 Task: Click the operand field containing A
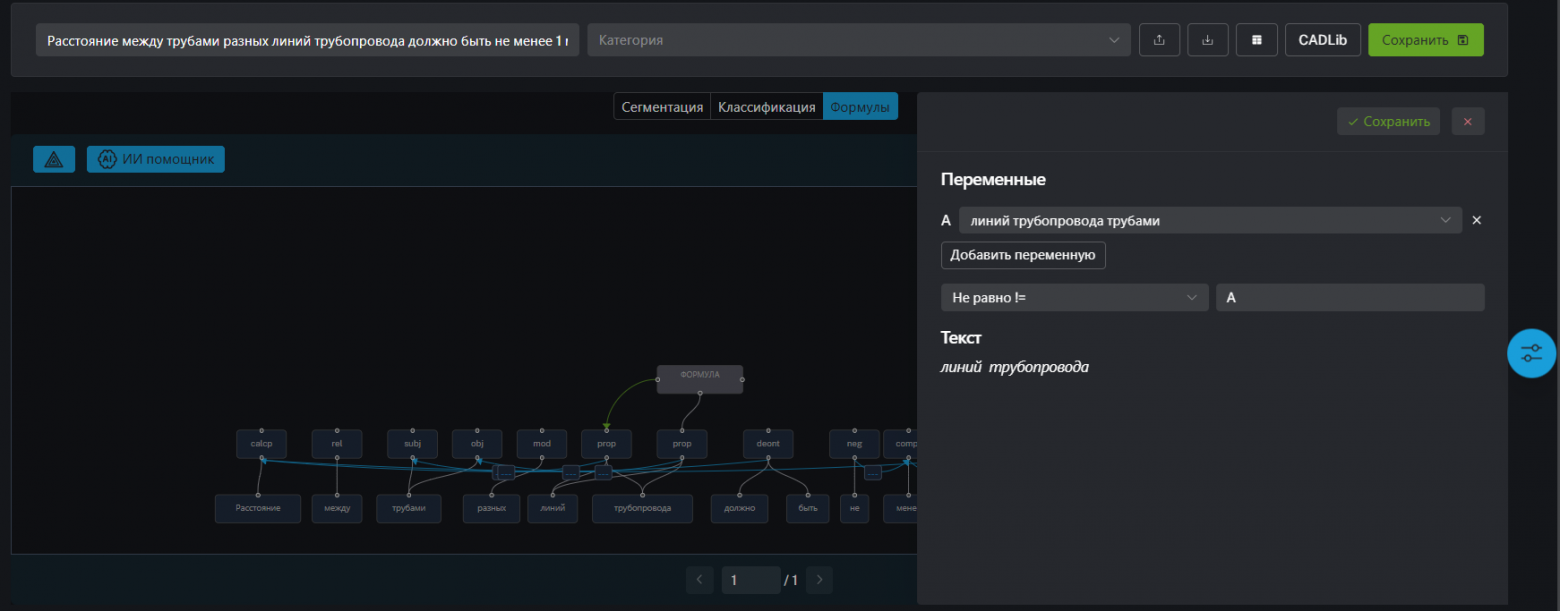click(x=1350, y=297)
